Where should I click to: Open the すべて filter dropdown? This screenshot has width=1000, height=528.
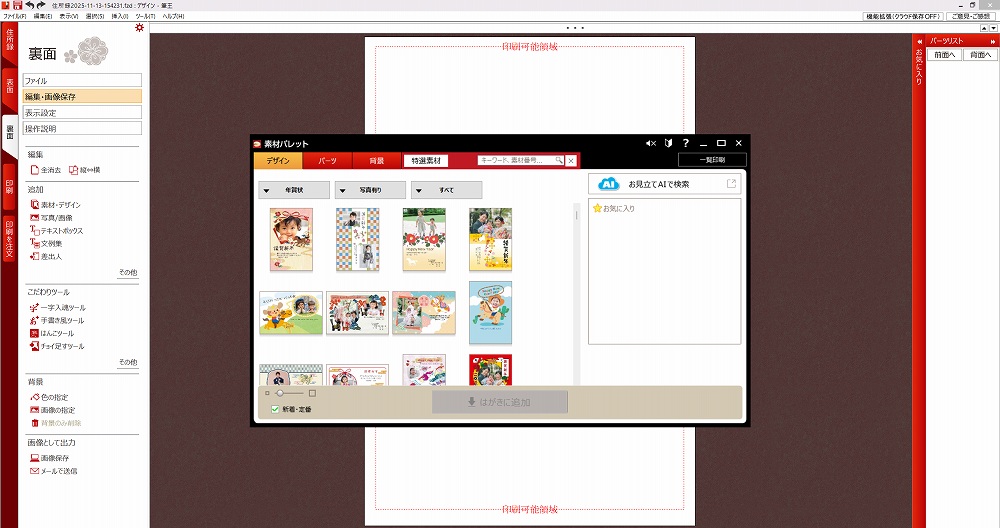pos(417,190)
